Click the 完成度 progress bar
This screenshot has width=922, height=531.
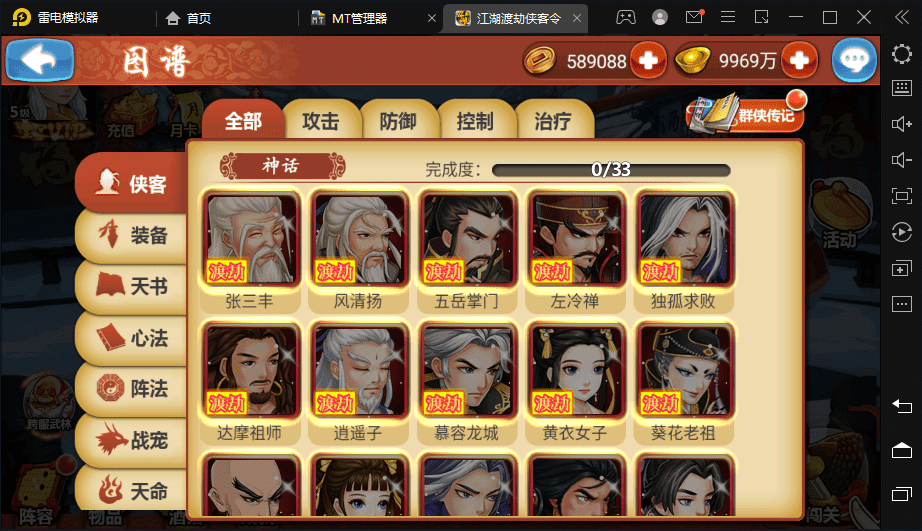(611, 170)
